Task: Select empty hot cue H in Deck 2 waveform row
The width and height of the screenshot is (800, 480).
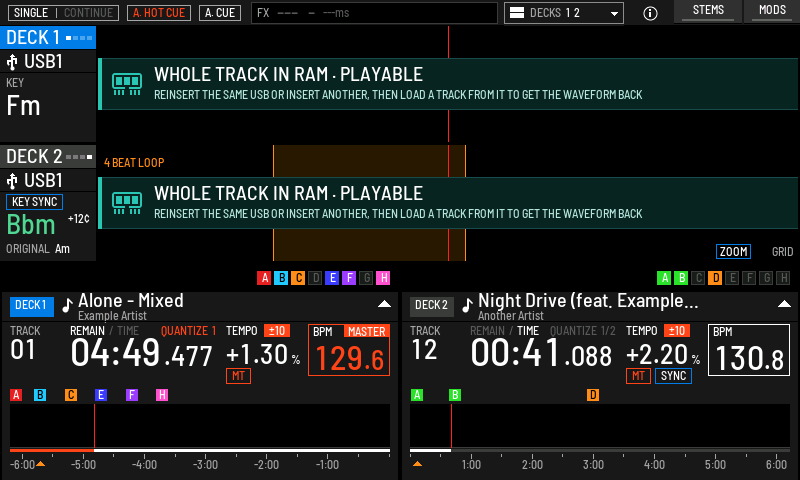Action: [783, 278]
